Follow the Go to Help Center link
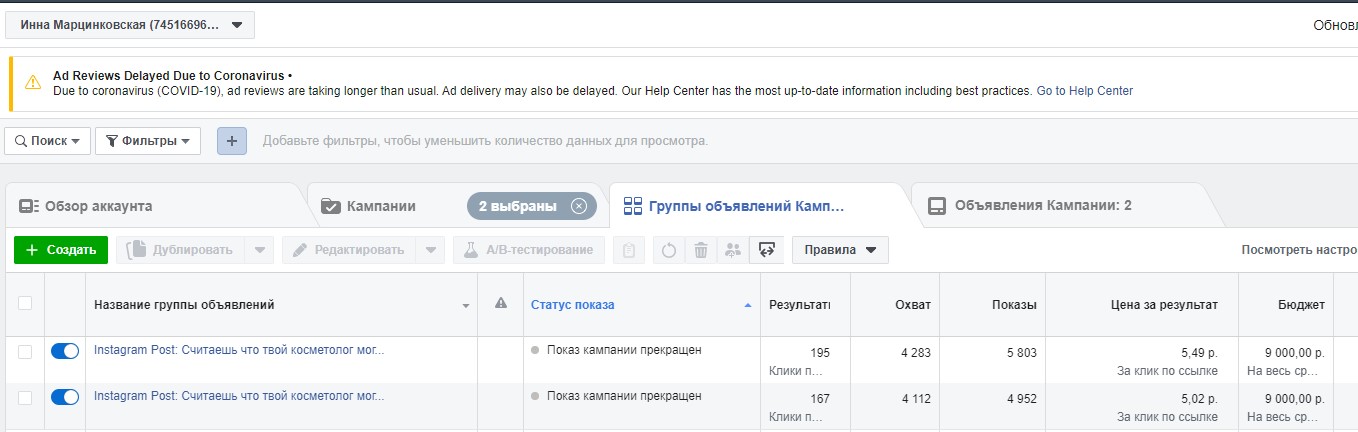The height and width of the screenshot is (432, 1358). pyautogui.click(x=1084, y=91)
